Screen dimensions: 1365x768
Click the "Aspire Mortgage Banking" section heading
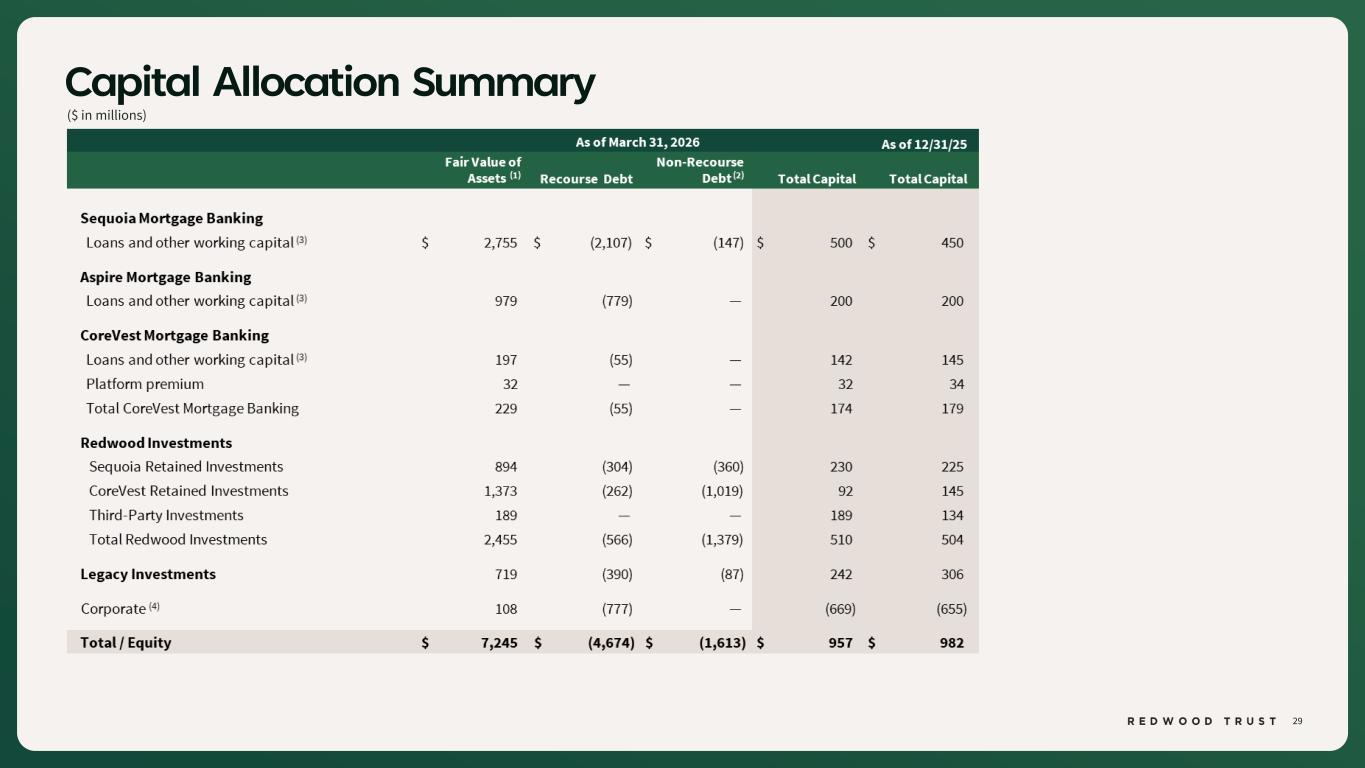tap(166, 277)
